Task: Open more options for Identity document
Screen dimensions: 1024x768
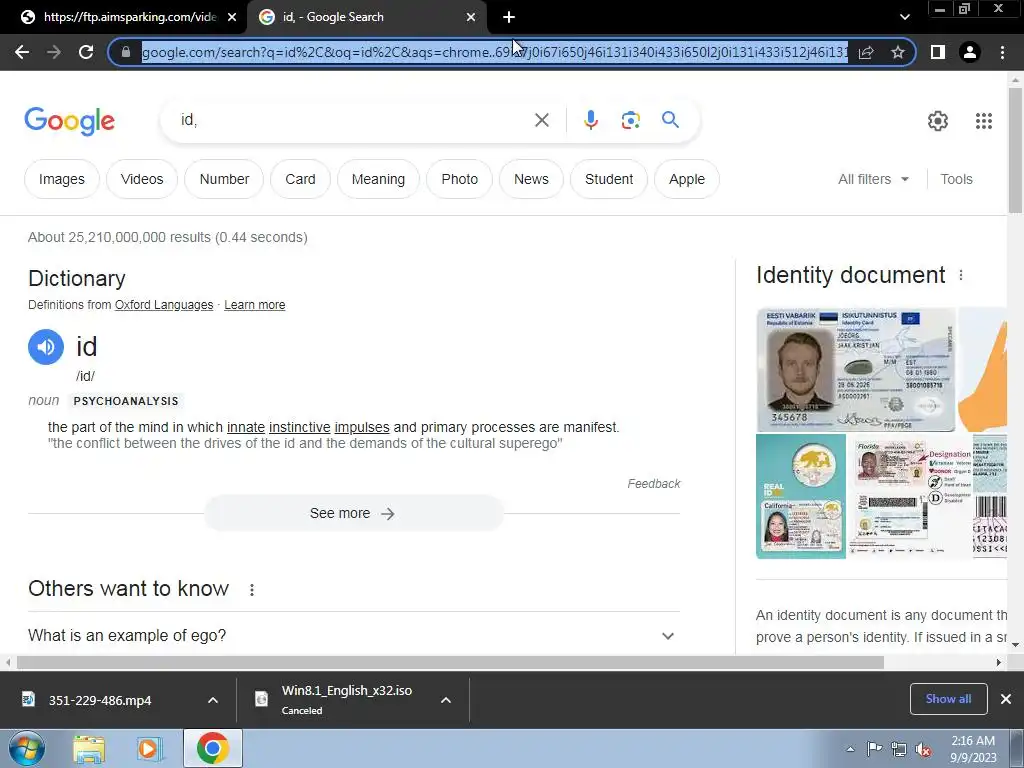Action: coord(961,276)
